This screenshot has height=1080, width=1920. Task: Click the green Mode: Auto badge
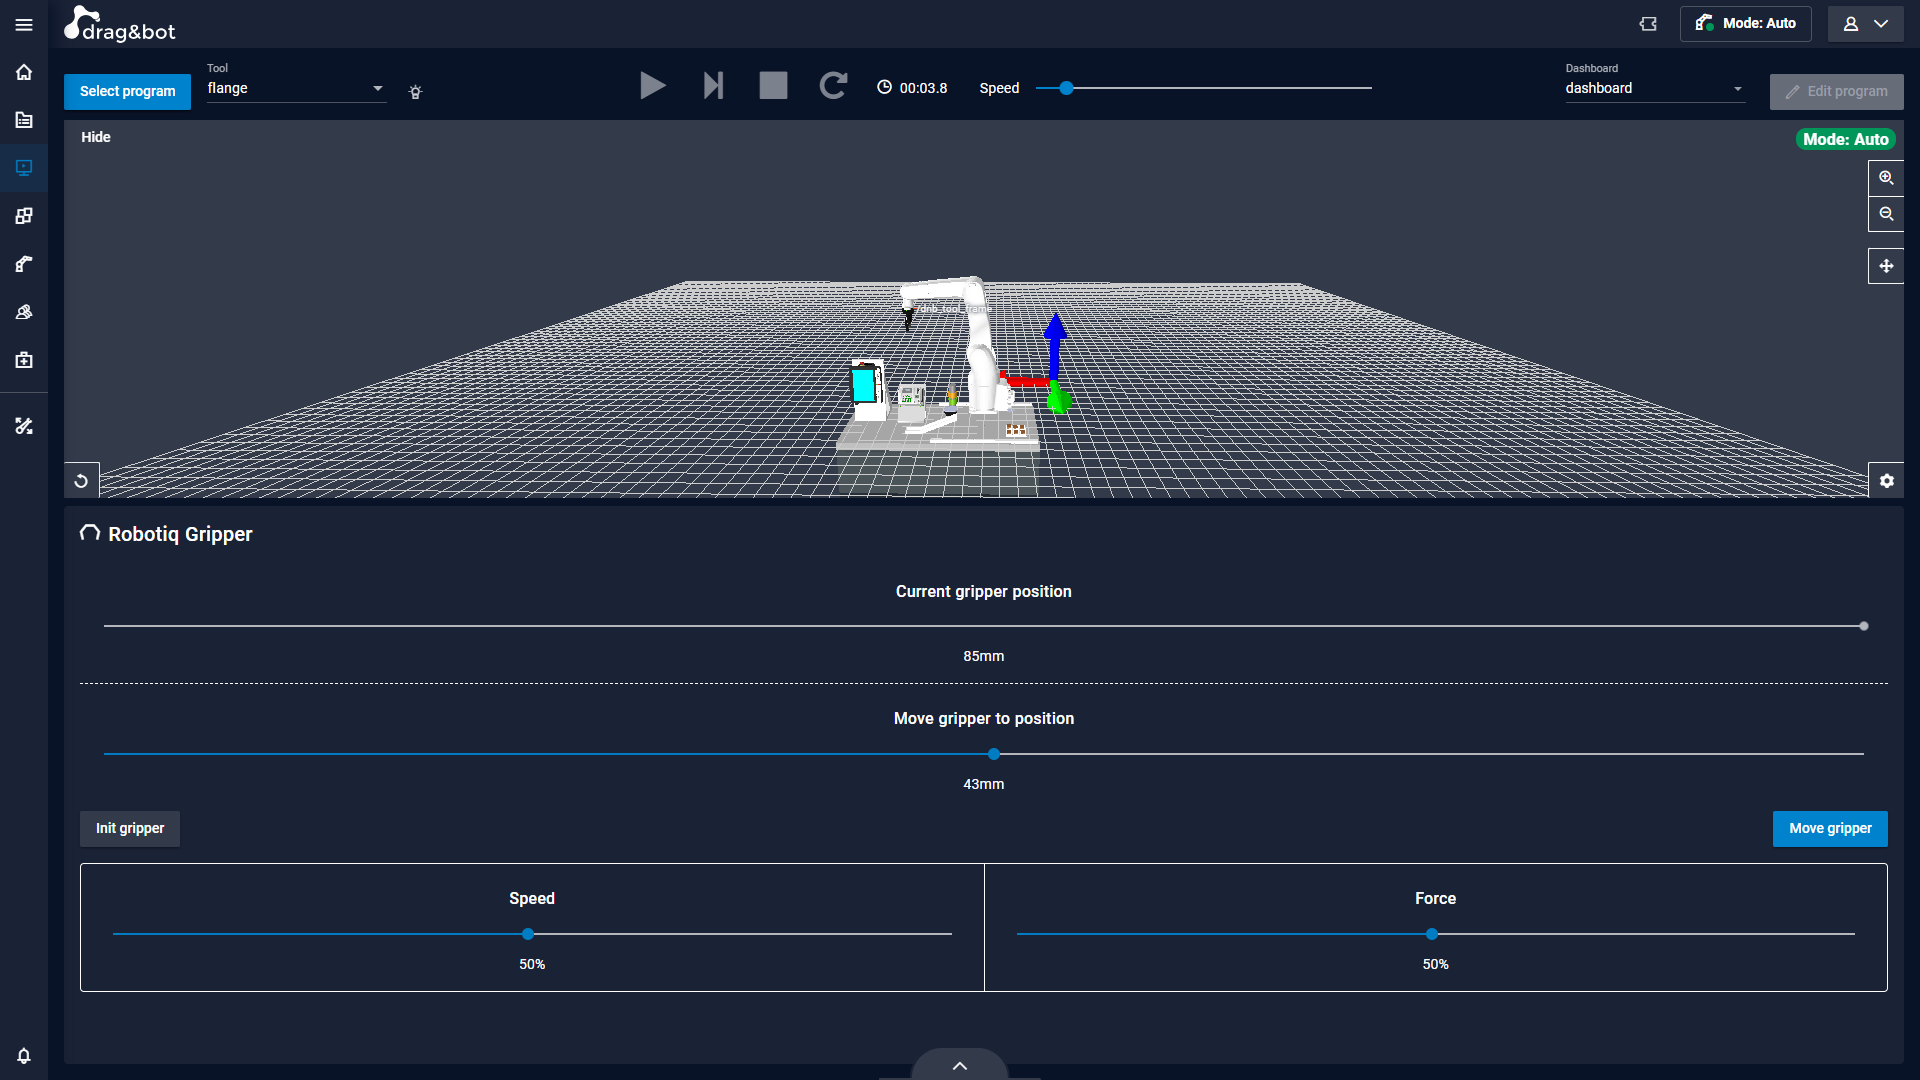(x=1845, y=139)
